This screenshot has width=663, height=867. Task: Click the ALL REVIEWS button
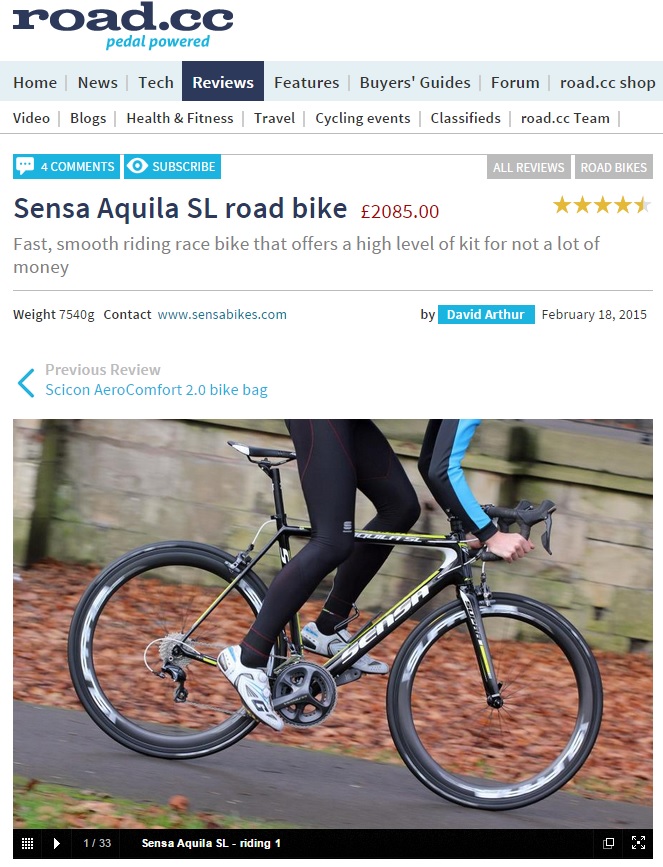[x=529, y=167]
